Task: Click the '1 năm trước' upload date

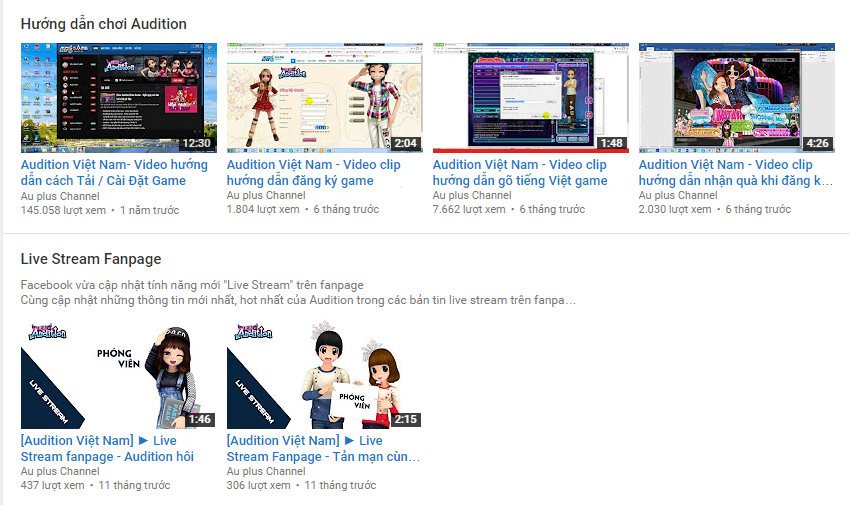Action: pos(150,210)
